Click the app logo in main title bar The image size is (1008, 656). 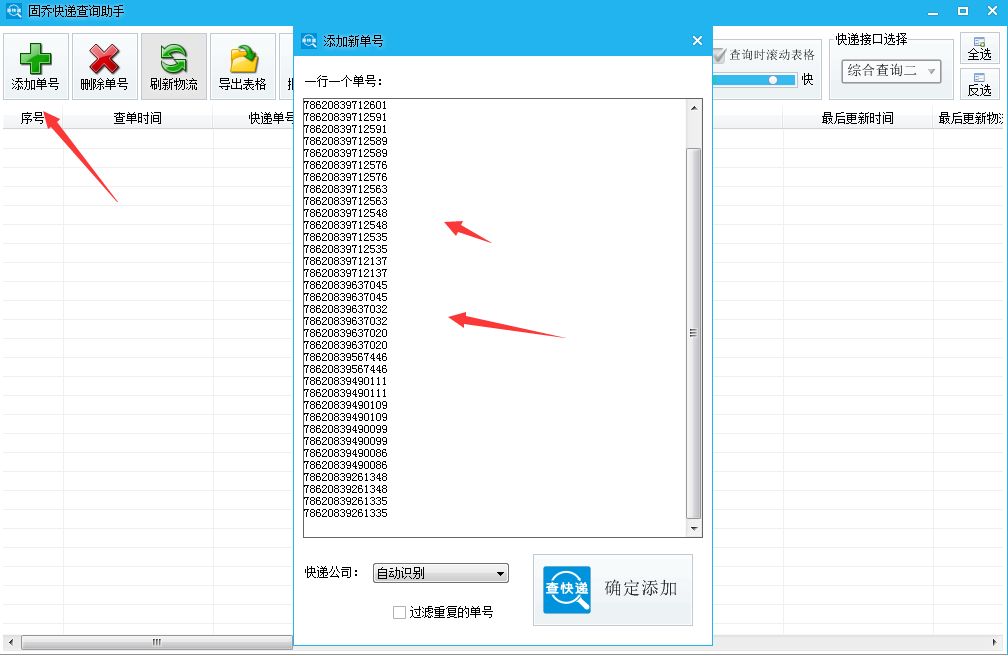(x=14, y=10)
